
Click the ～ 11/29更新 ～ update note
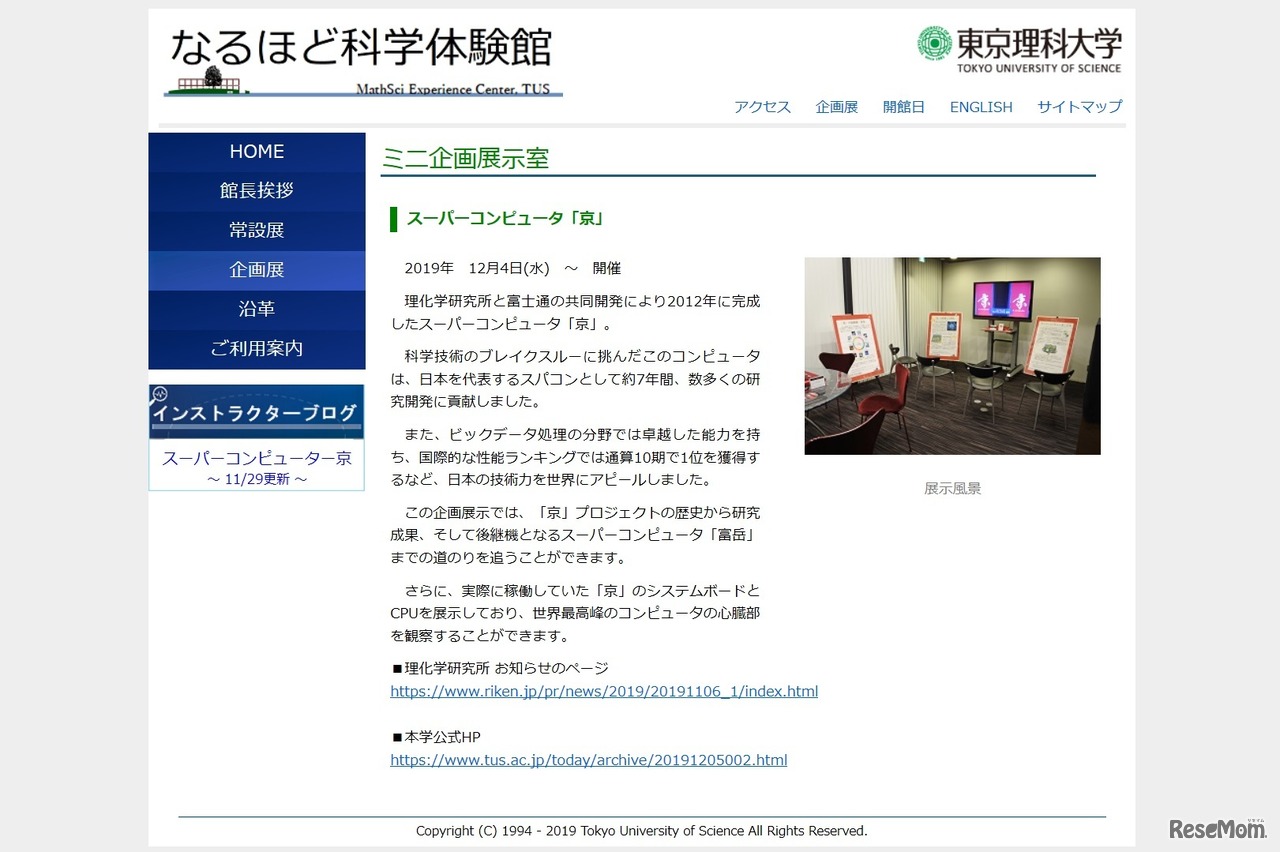[x=257, y=479]
